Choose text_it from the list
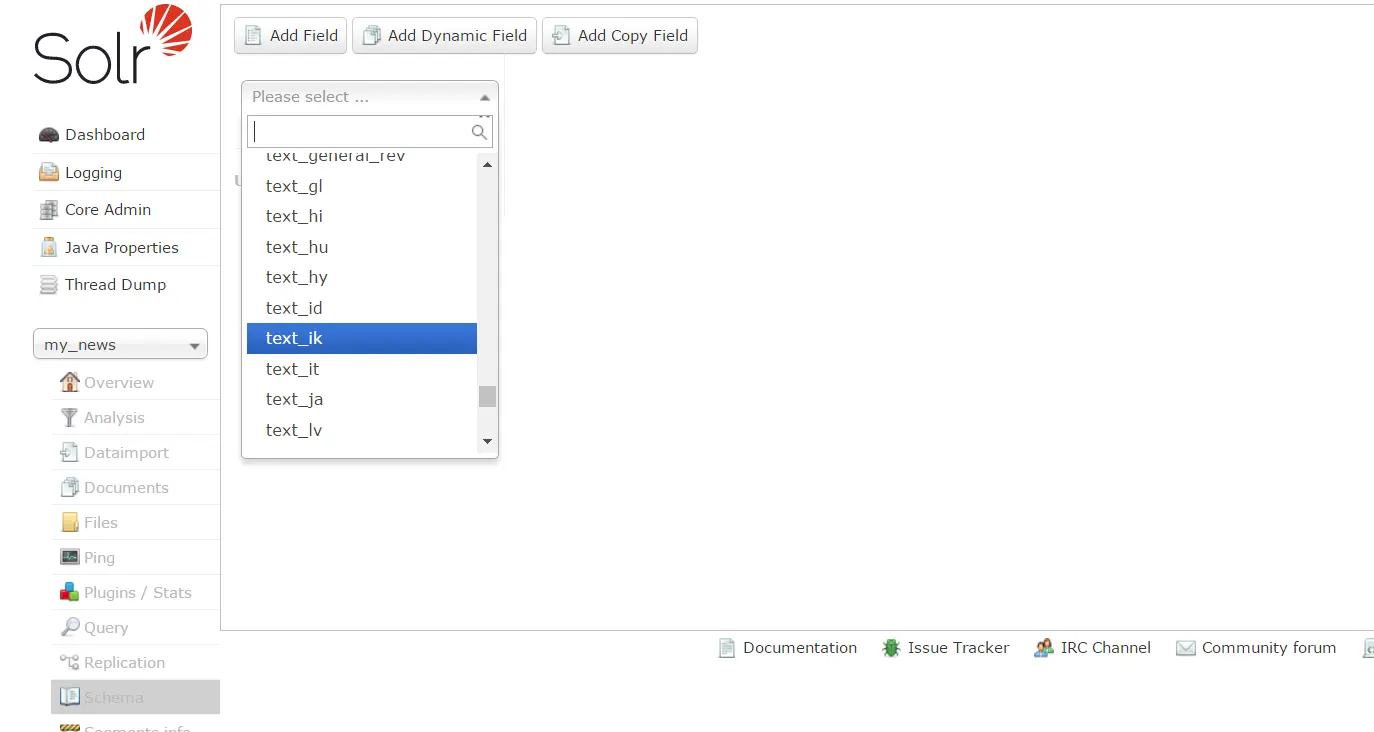 tap(362, 369)
